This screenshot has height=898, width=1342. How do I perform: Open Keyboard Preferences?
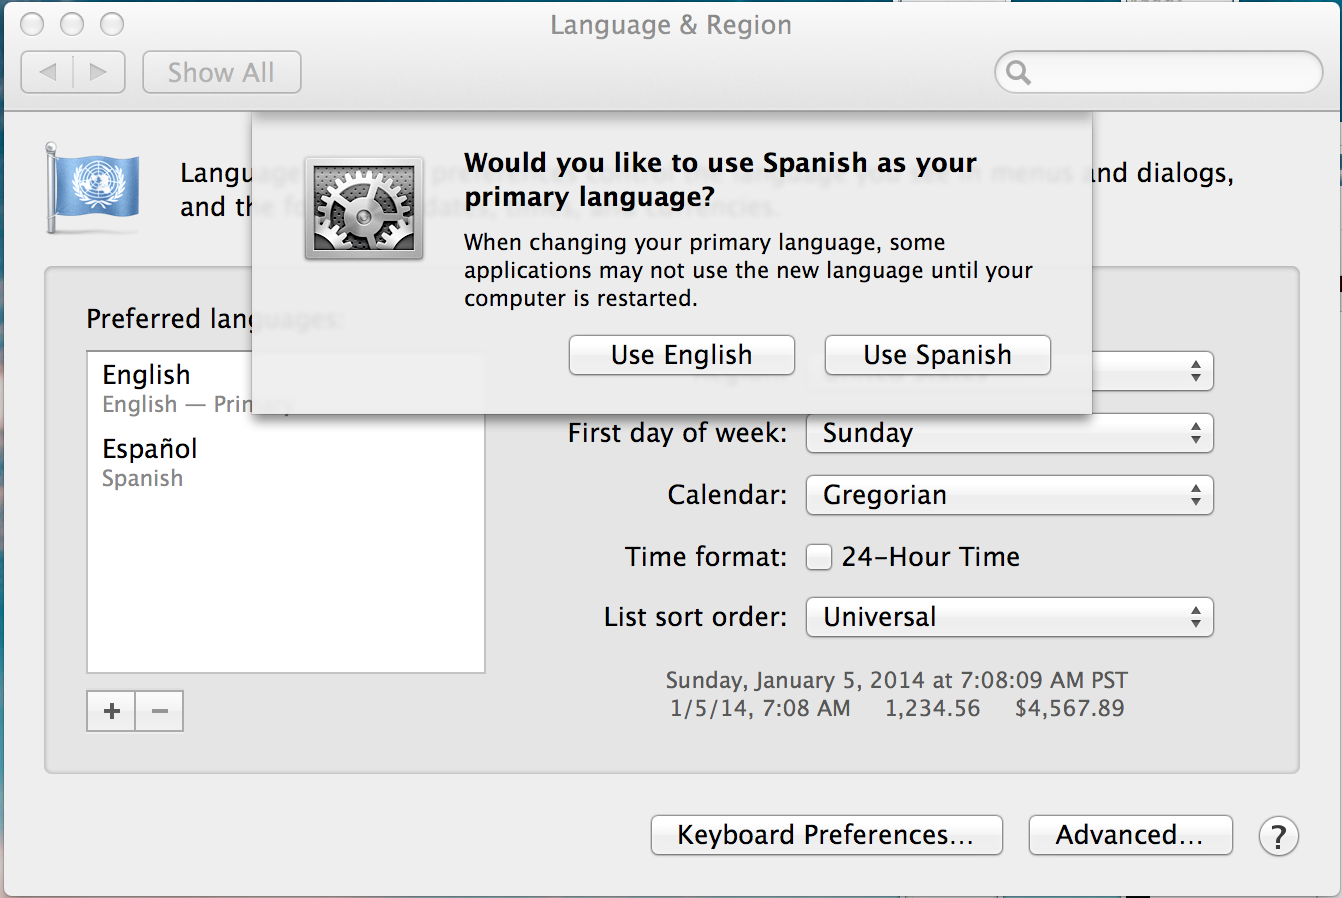click(826, 835)
